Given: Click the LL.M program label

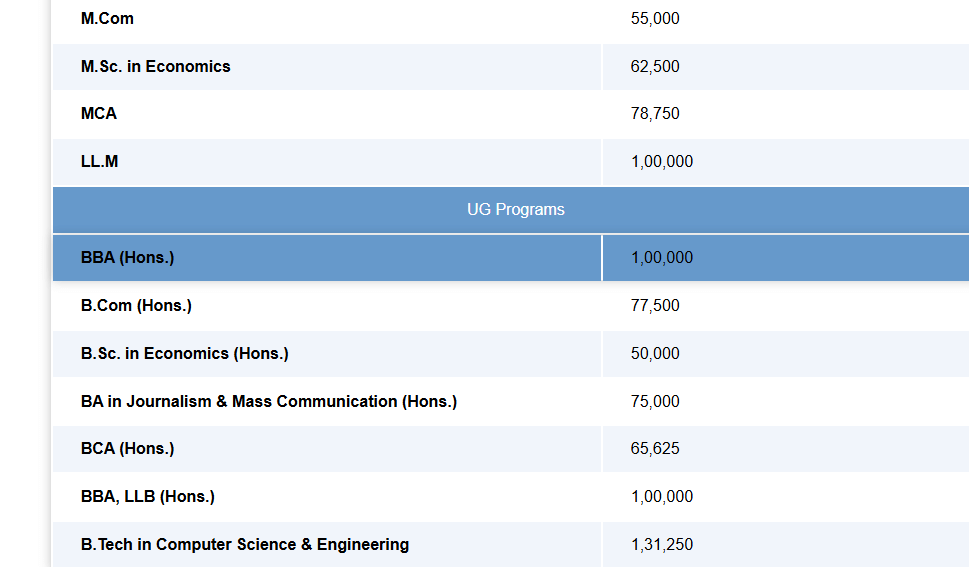Looking at the screenshot, I should click(100, 162).
